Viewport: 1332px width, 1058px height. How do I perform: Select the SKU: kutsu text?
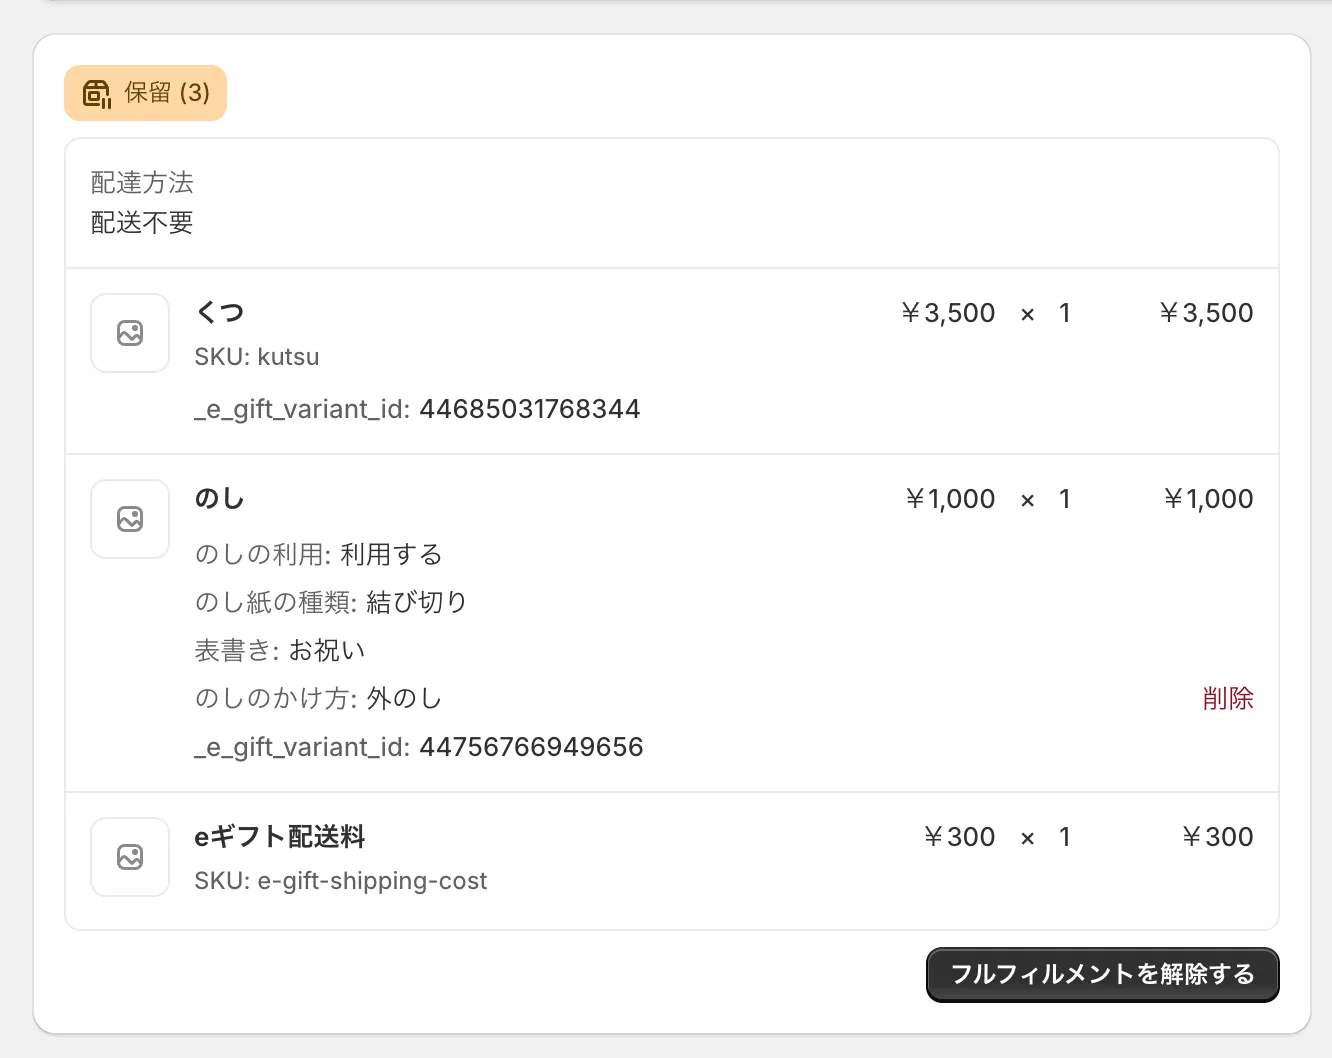coord(257,357)
